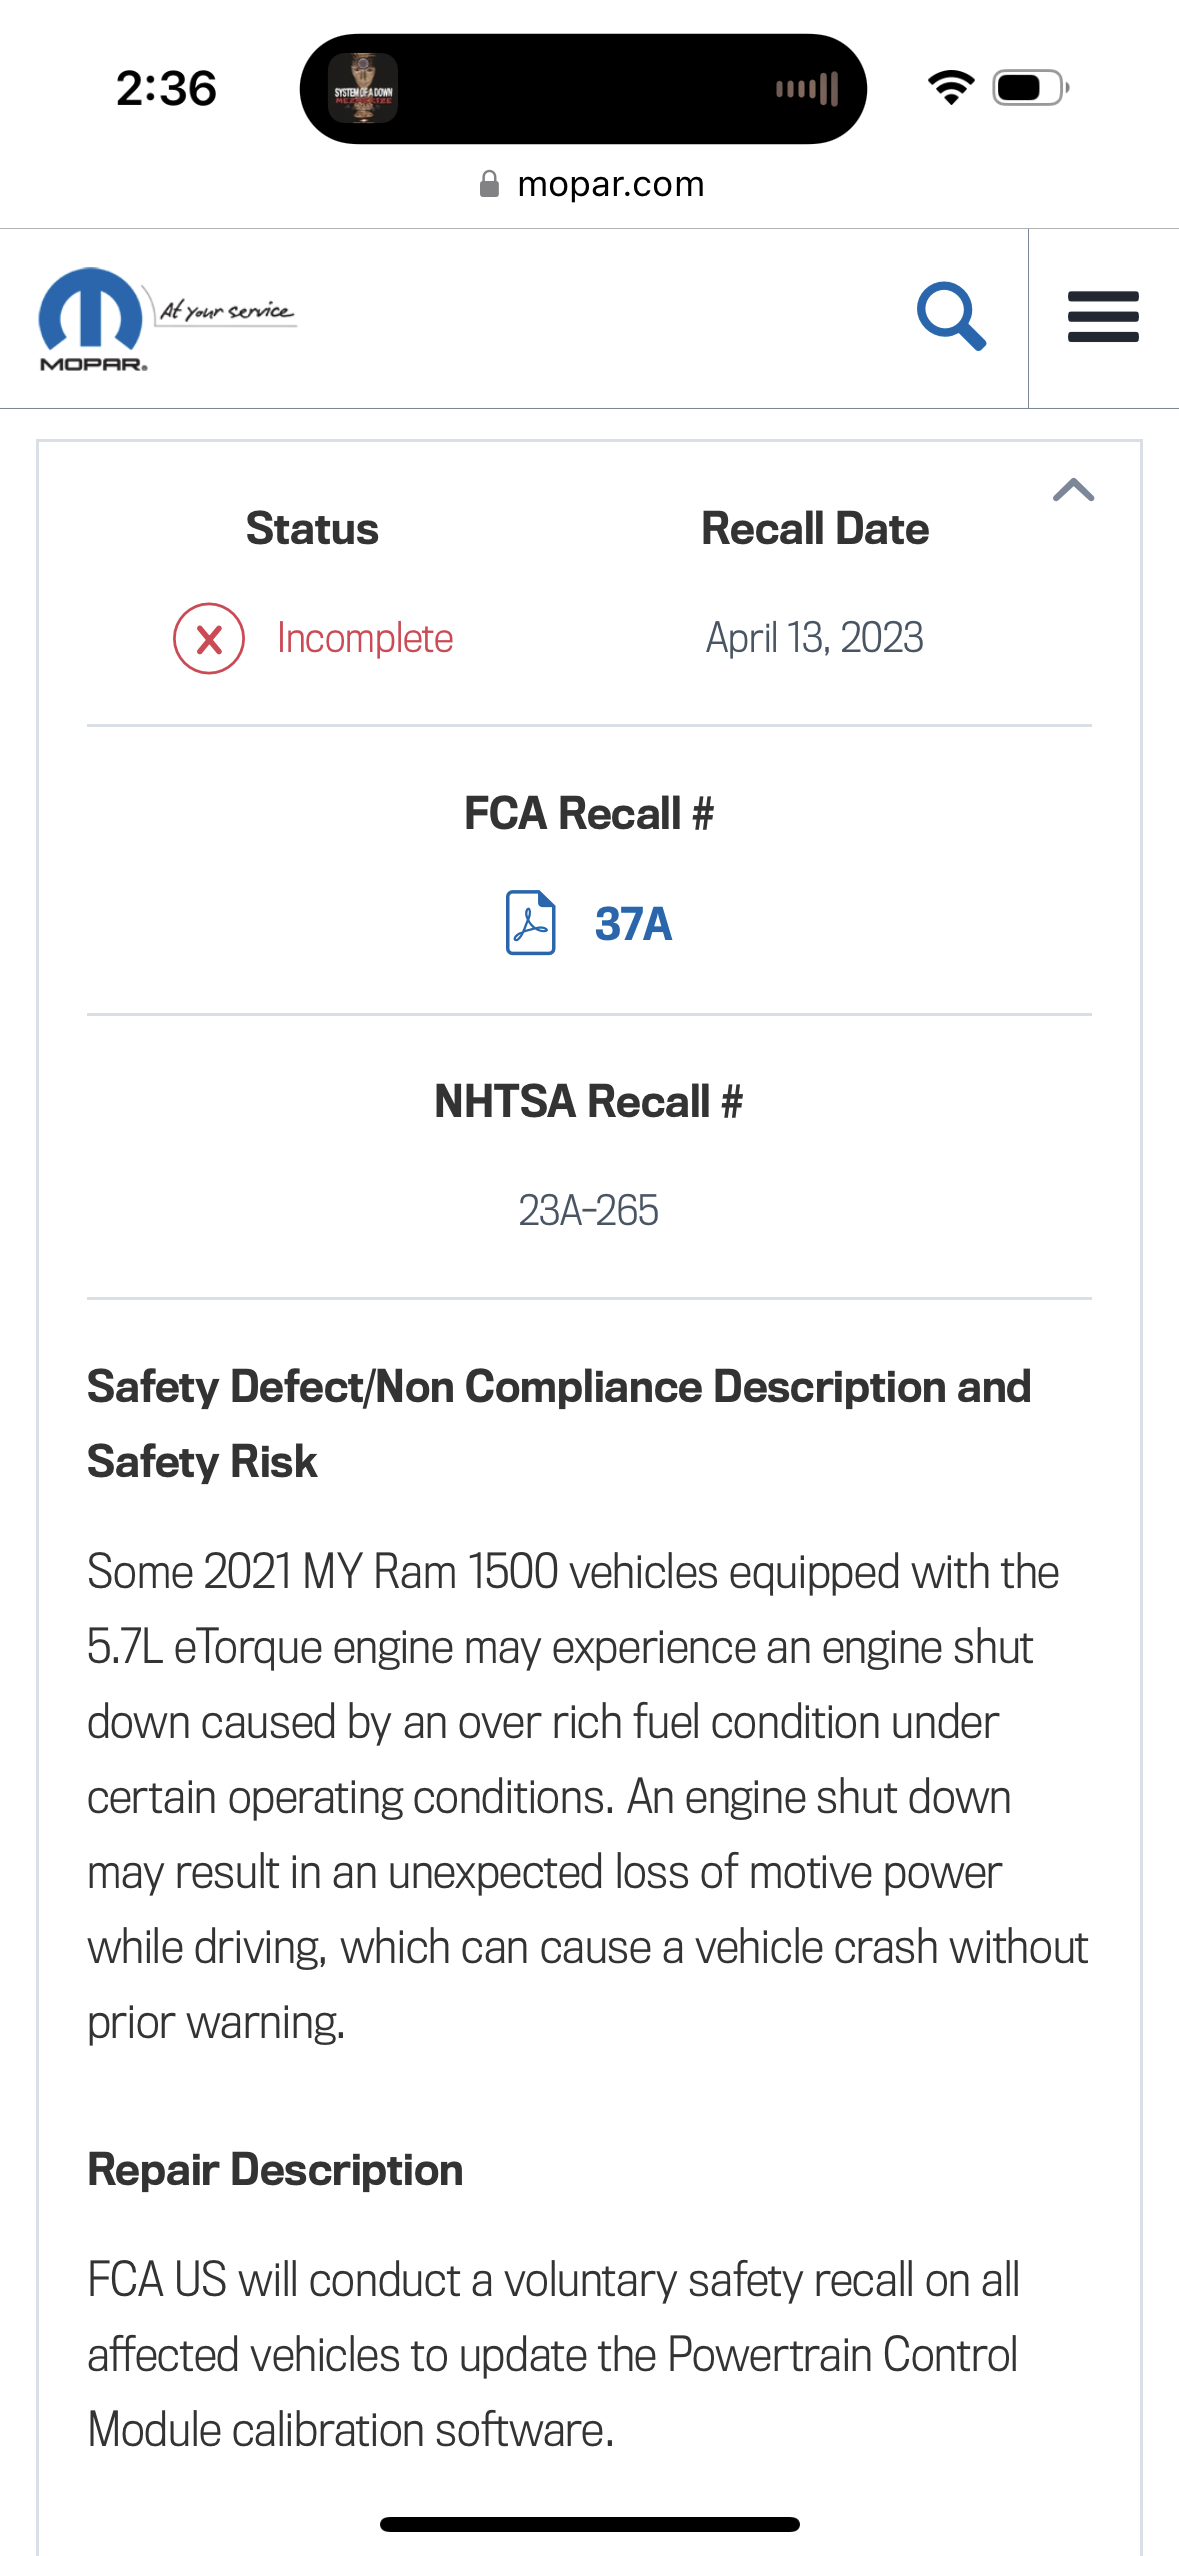Screen dimensions: 1179x2556
Task: Tap the Repair Description heading
Action: [275, 2170]
